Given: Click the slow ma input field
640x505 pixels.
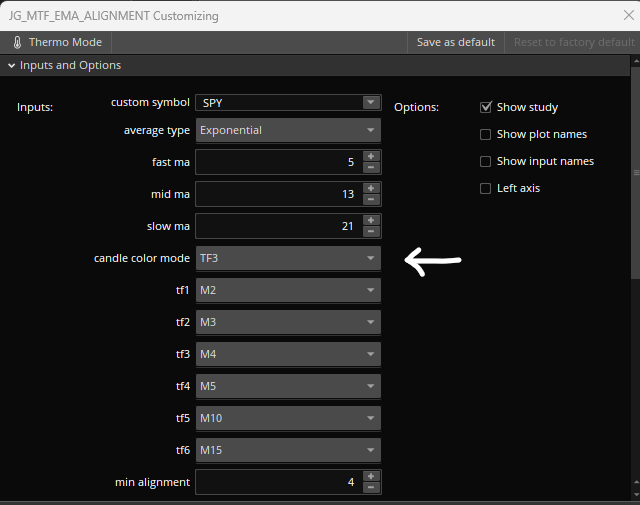Looking at the screenshot, I should click(277, 226).
